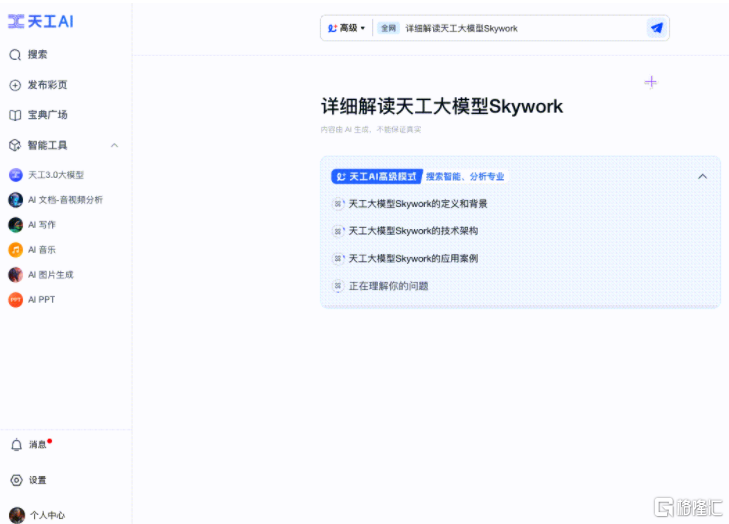The height and width of the screenshot is (524, 729).
Task: Open 发布彩页 from the sidebar
Action: point(47,85)
